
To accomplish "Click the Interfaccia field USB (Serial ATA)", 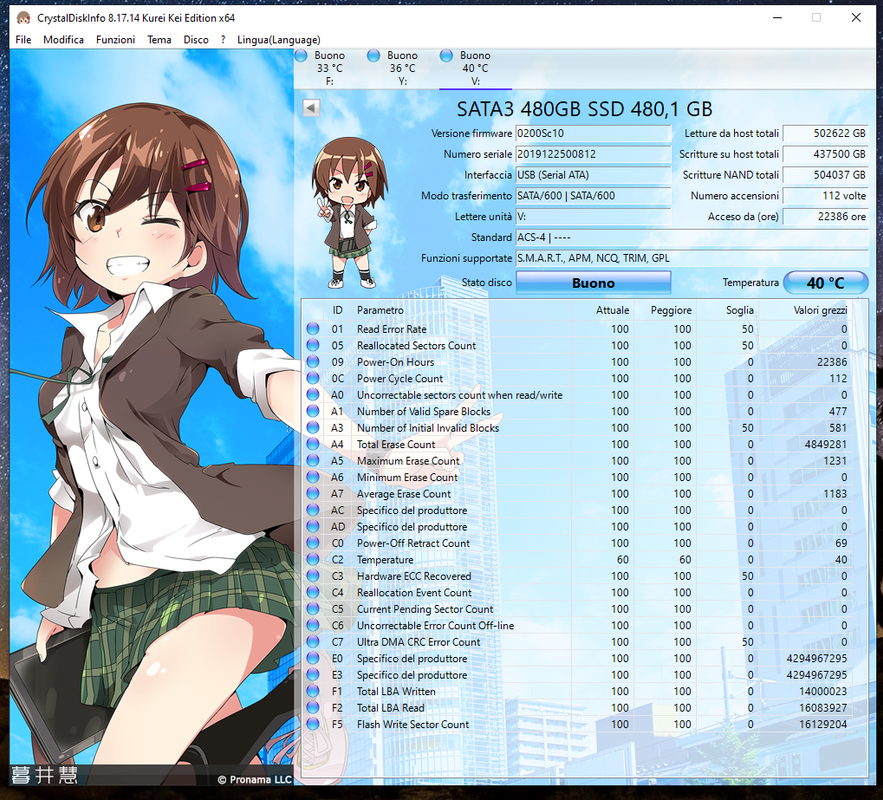I will tap(593, 175).
